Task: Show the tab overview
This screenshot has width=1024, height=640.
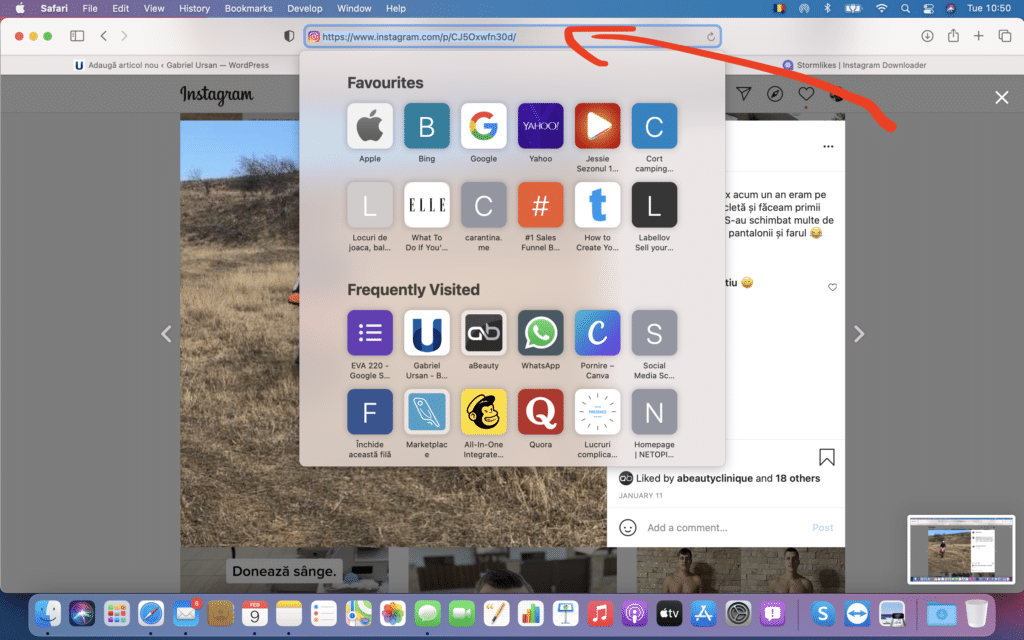Action: [x=1004, y=36]
